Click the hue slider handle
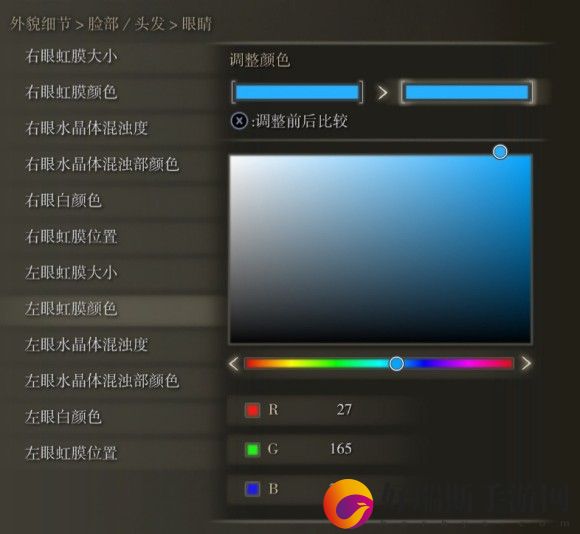Viewport: 580px width, 534px height. 397,364
